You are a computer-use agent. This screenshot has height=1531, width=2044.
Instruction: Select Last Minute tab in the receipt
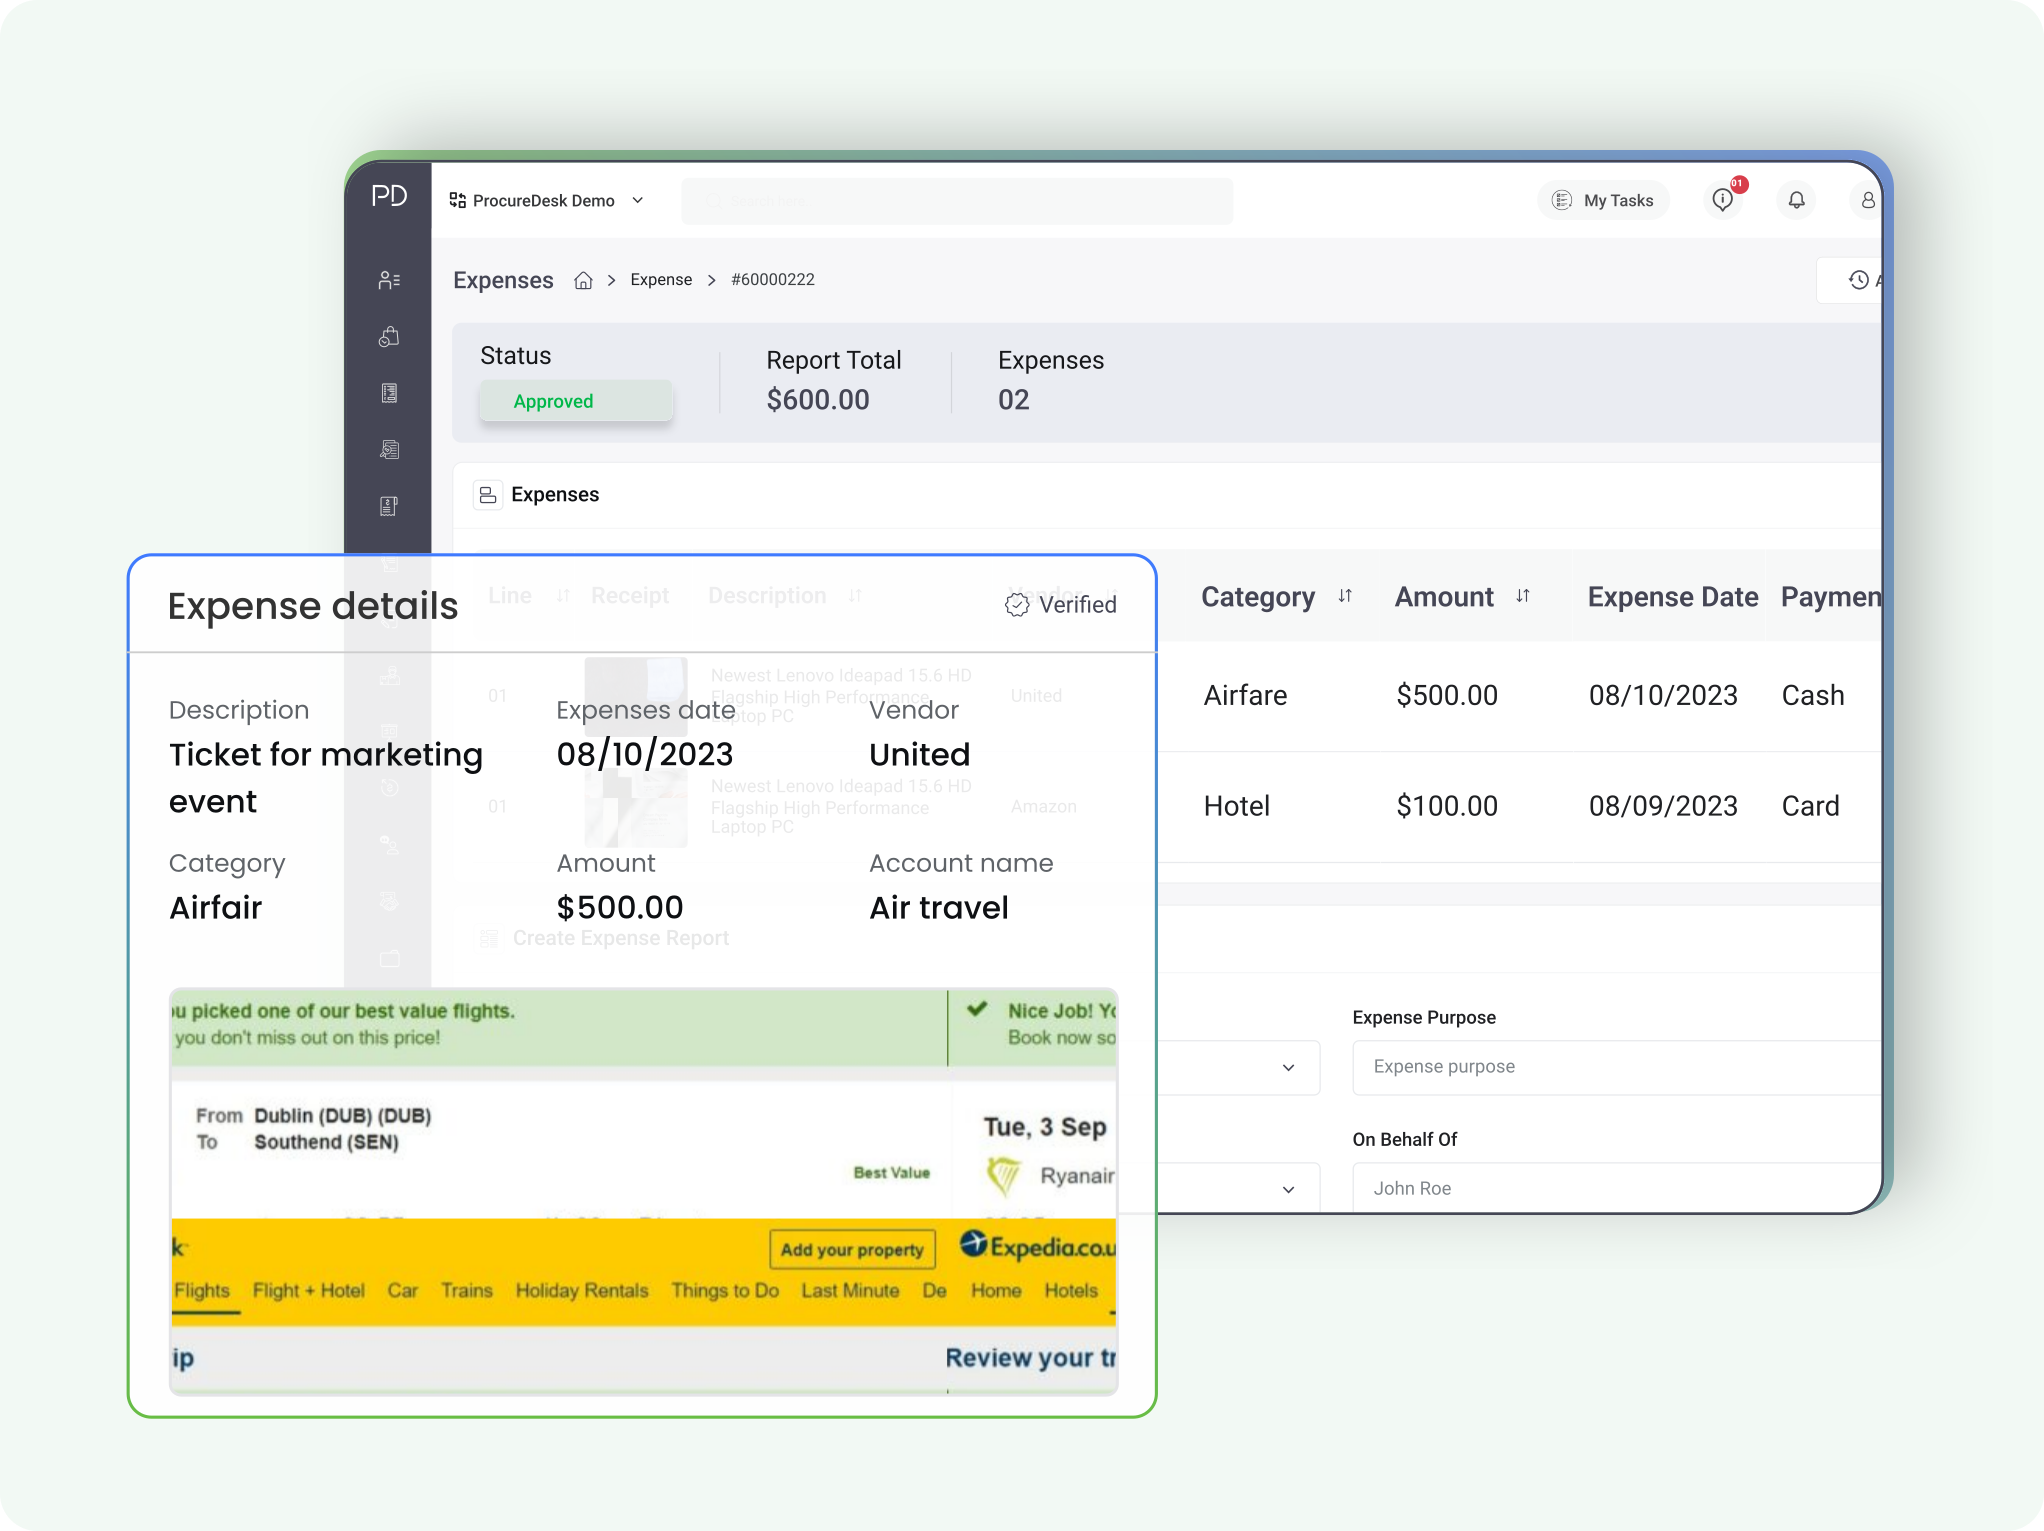[850, 1291]
